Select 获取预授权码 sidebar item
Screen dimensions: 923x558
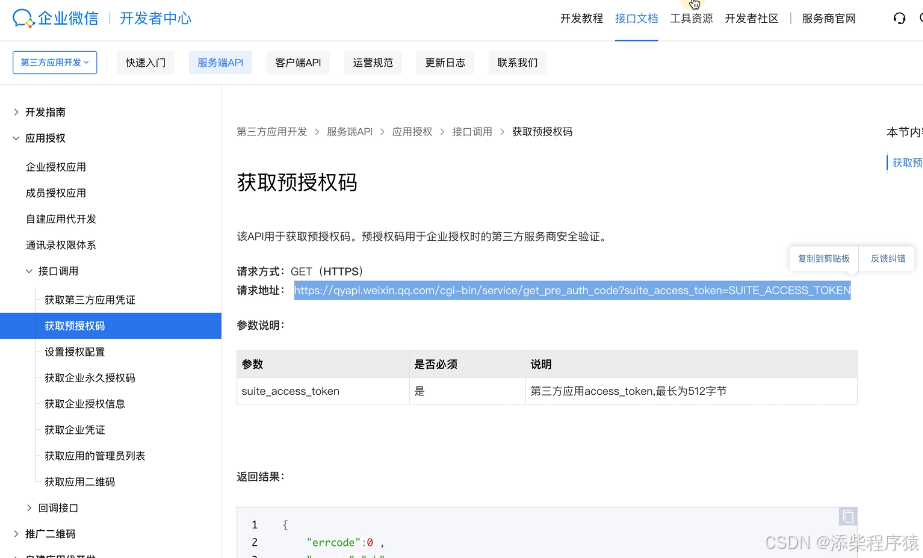tap(111, 326)
